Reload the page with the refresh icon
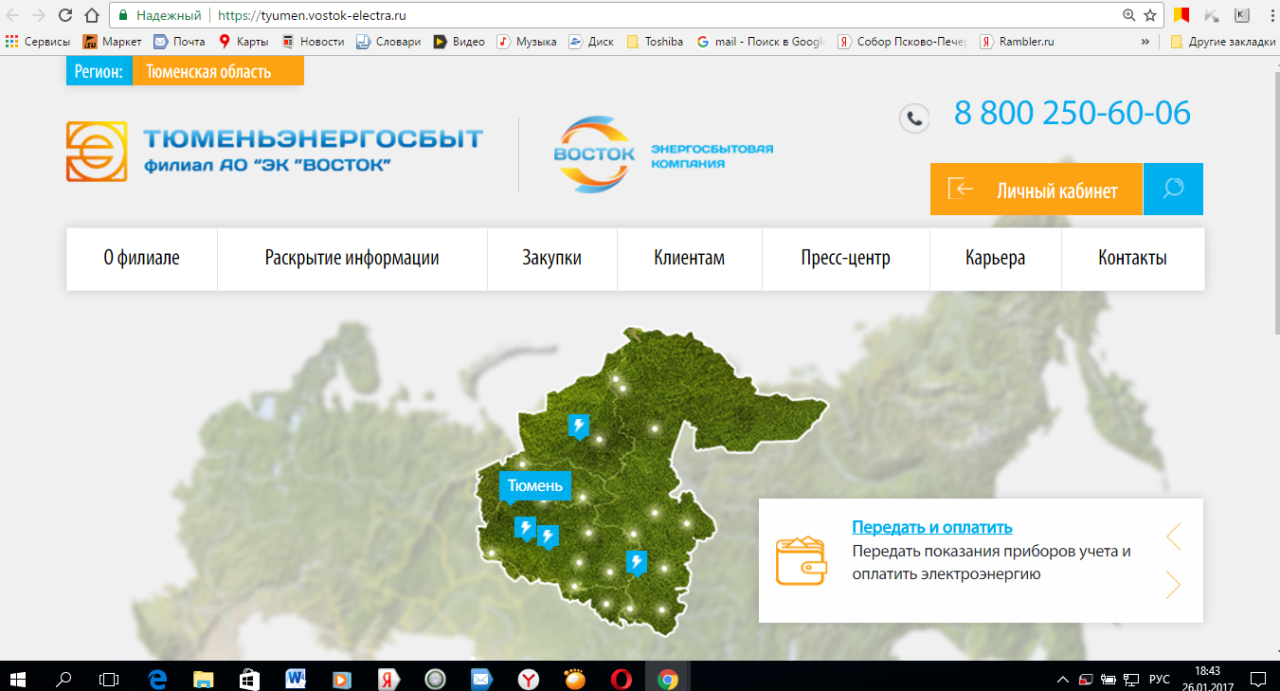1280x691 pixels. tap(65, 15)
